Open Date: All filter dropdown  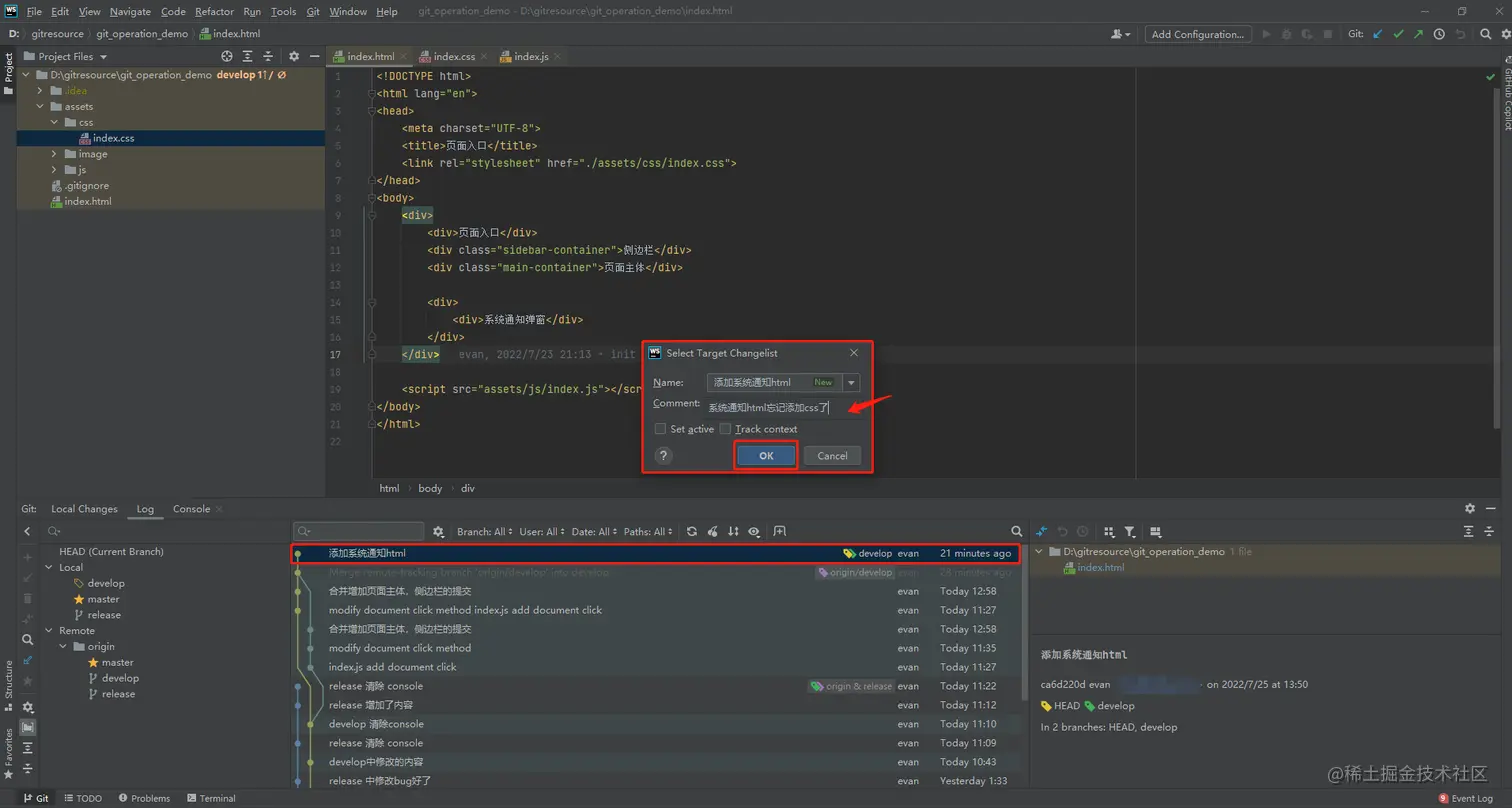(595, 532)
